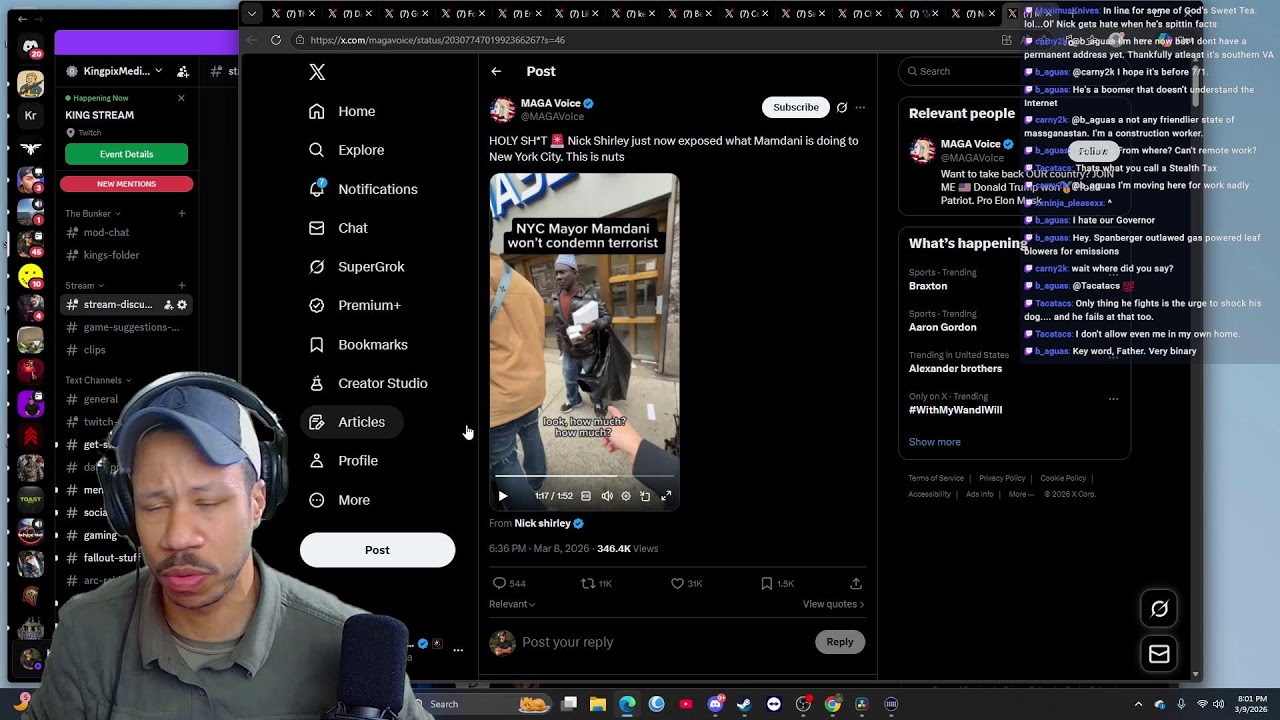Viewport: 1280px width, 720px height.
Task: Click the white Post compose button
Action: coord(377,550)
